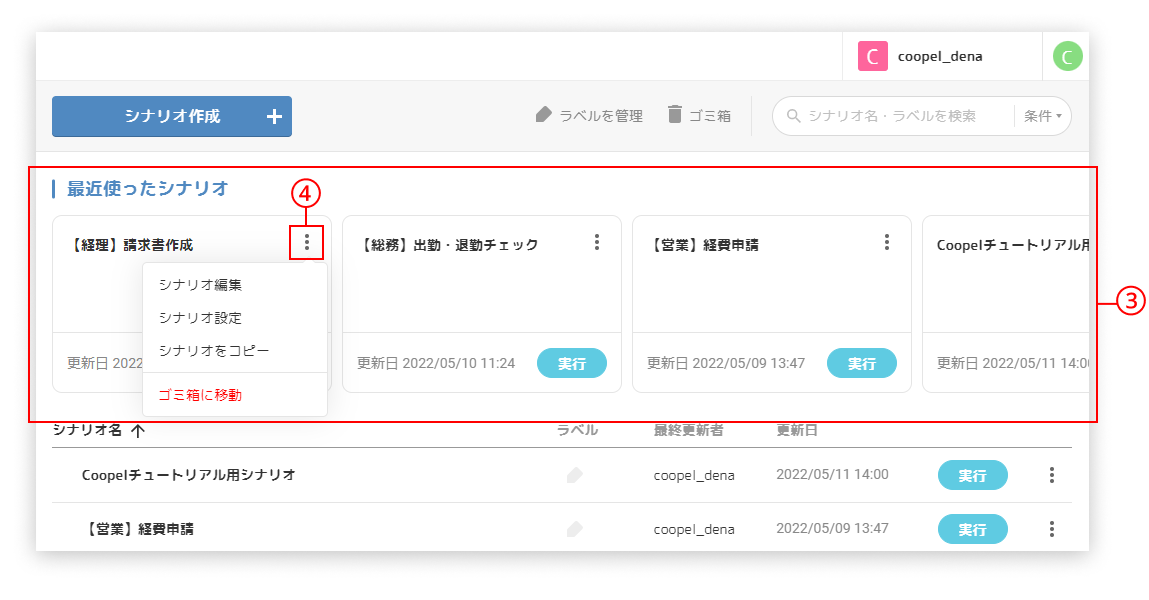Open three-dot menu on 【総務】出勤・退勤チェック card
Image resolution: width=1149 pixels, height=600 pixels.
tap(596, 242)
